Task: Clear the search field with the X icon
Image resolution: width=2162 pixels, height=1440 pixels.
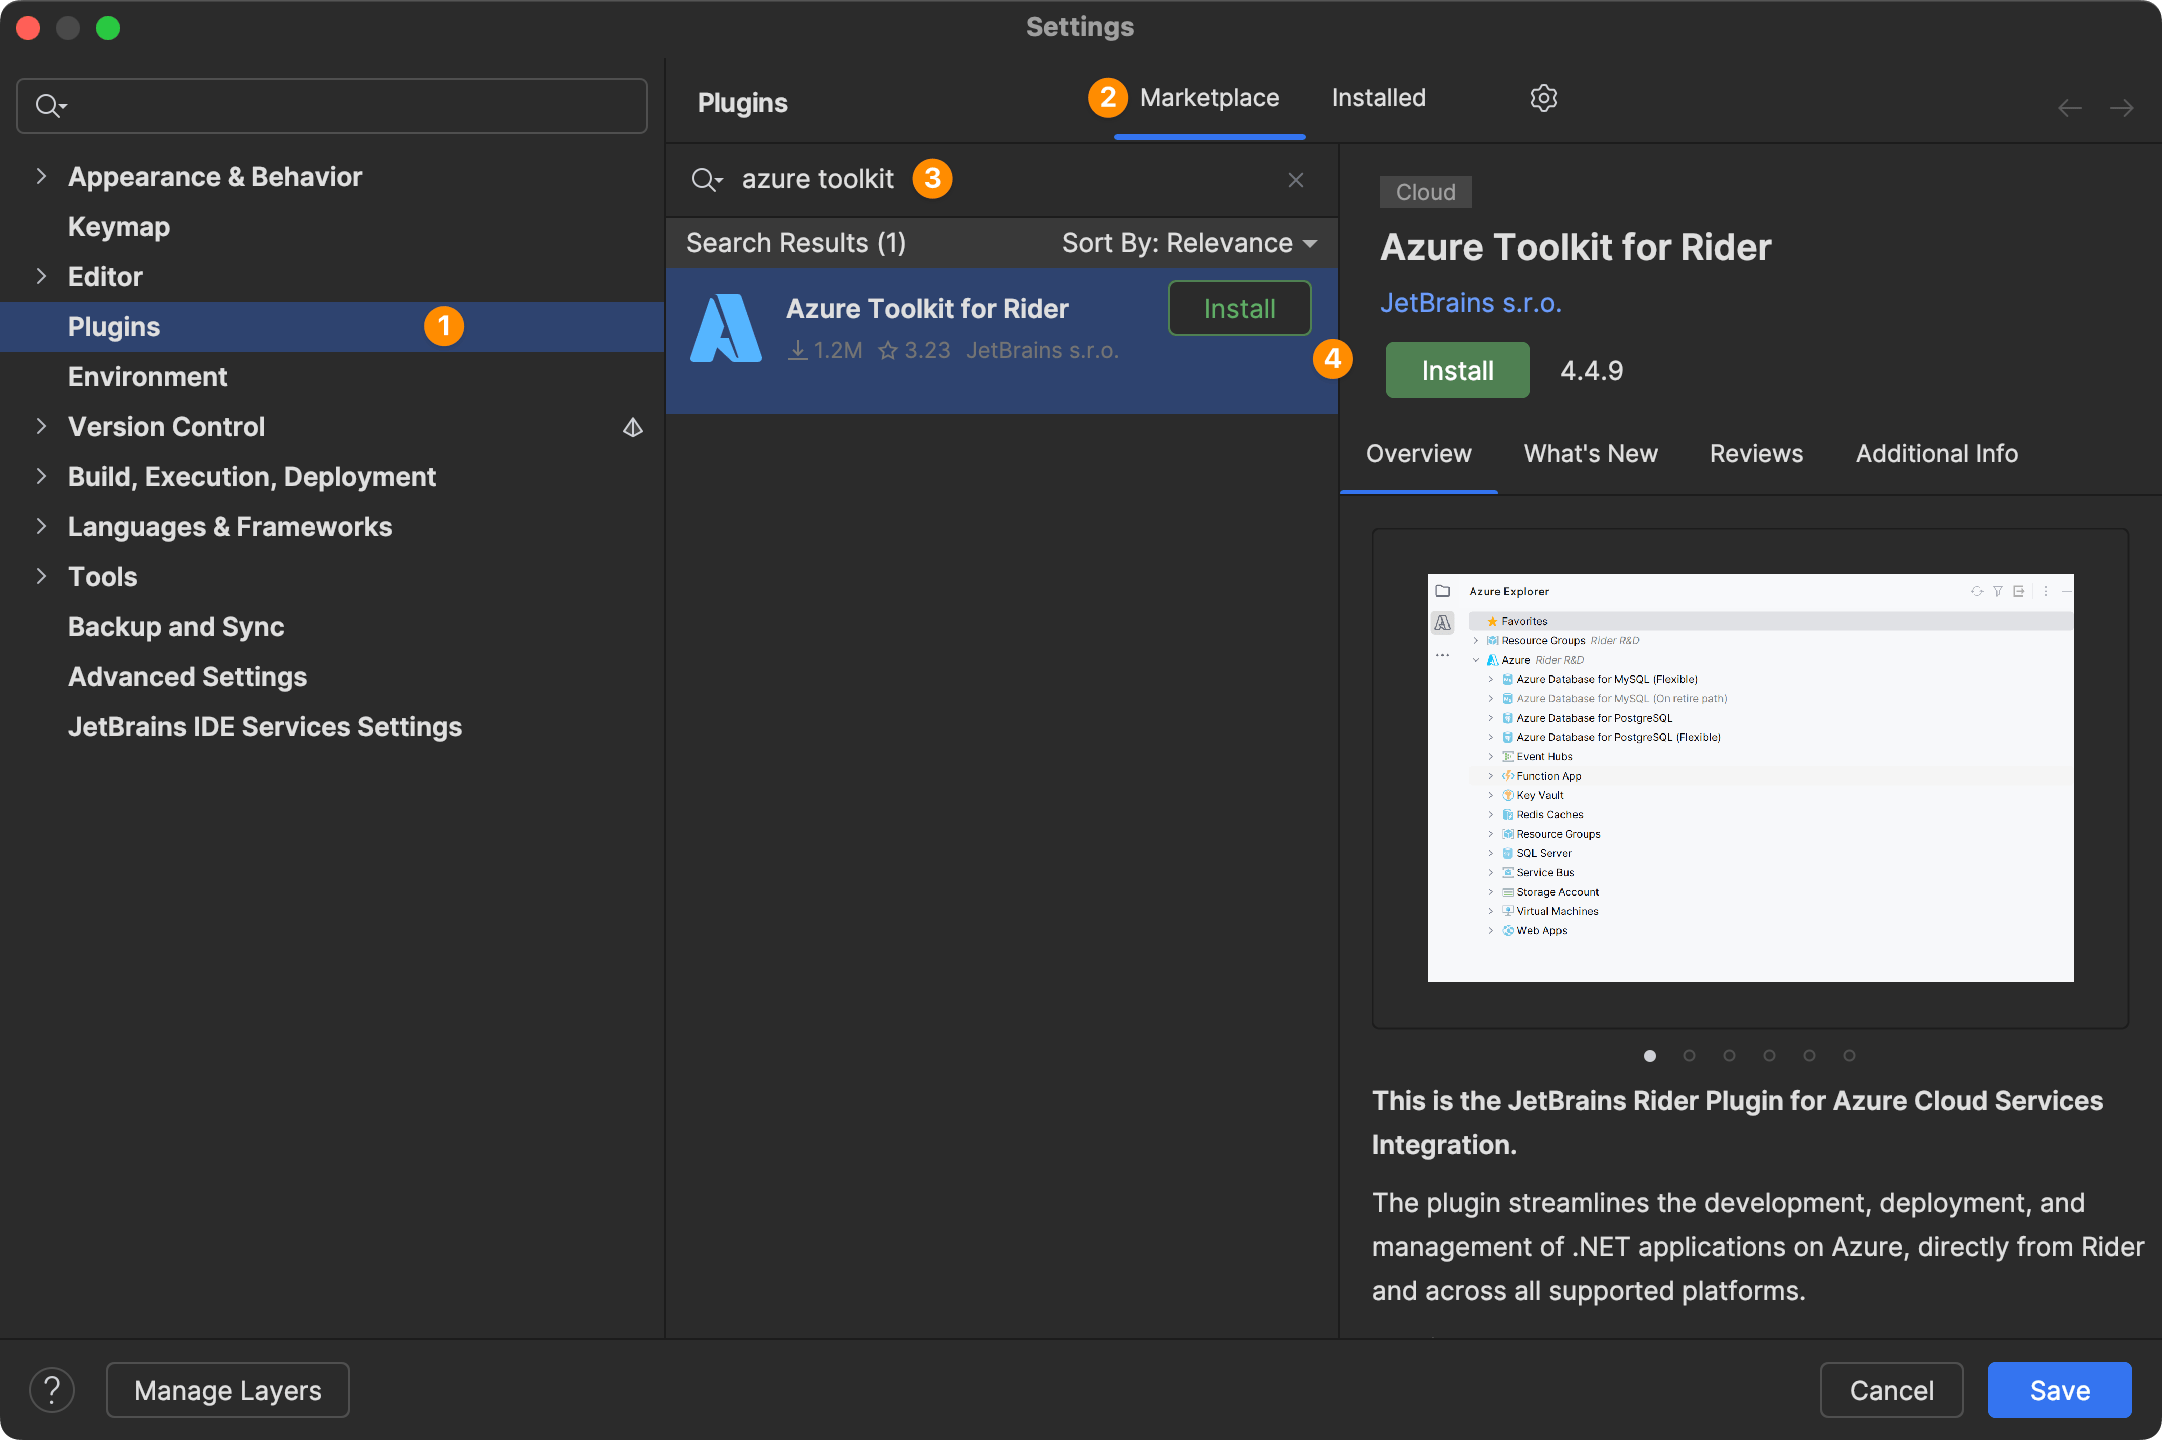Action: point(1296,179)
